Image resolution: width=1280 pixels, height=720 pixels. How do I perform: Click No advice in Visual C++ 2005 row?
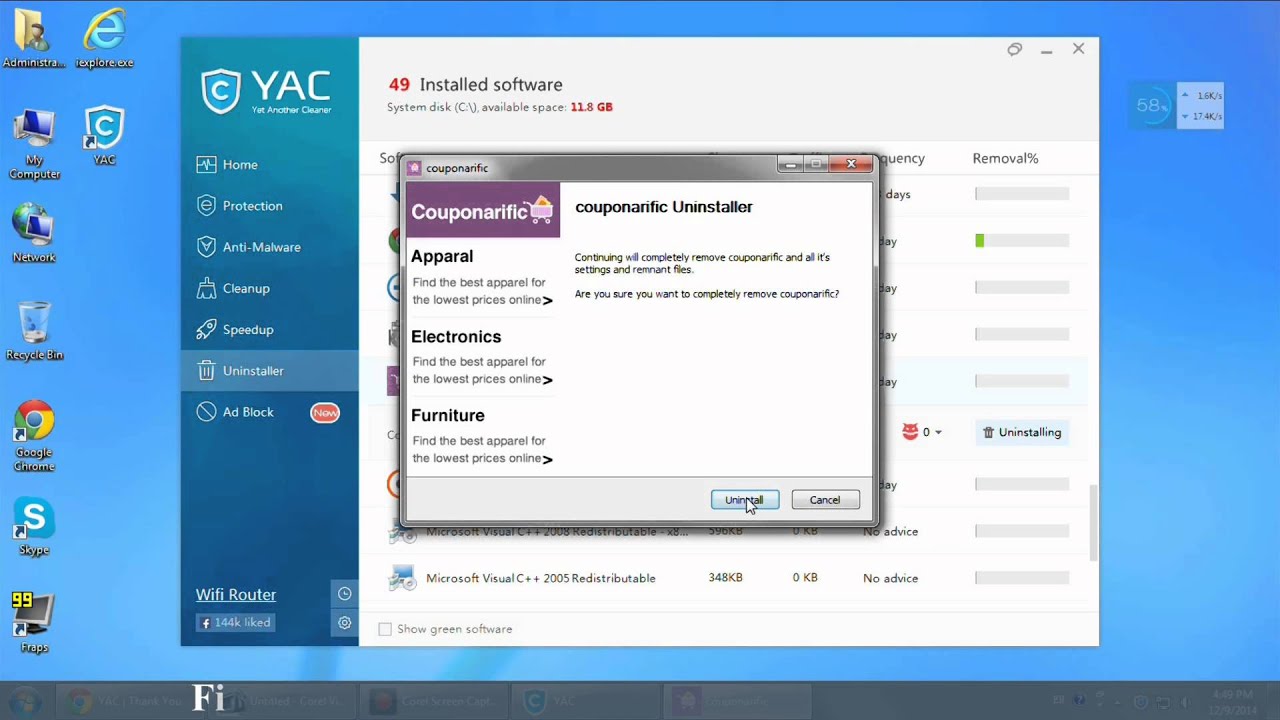(890, 578)
